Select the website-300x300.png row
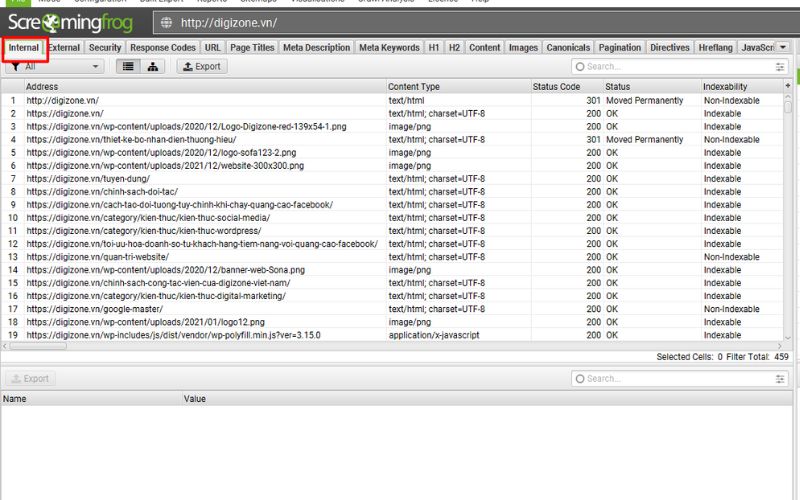This screenshot has width=800, height=500. (x=391, y=166)
